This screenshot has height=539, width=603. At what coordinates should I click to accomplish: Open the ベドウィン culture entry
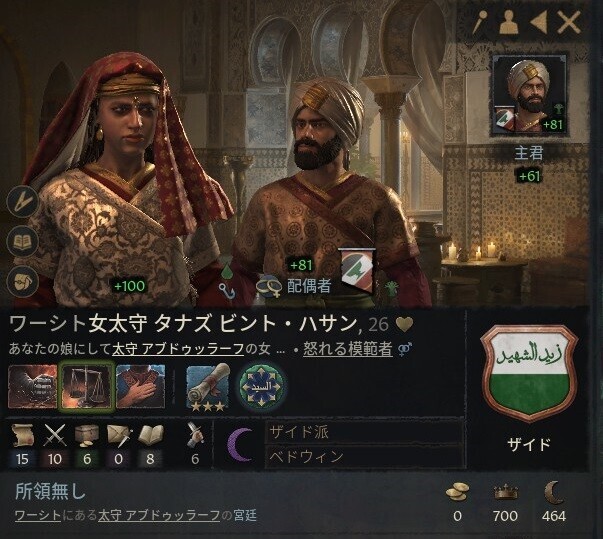[x=363, y=456]
